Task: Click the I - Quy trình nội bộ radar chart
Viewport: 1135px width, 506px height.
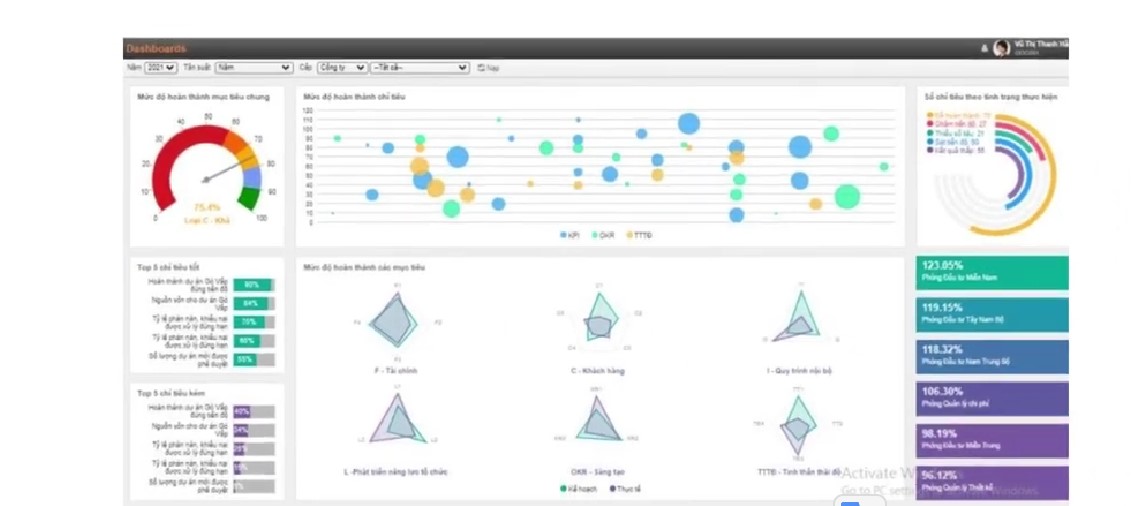Action: coord(799,322)
